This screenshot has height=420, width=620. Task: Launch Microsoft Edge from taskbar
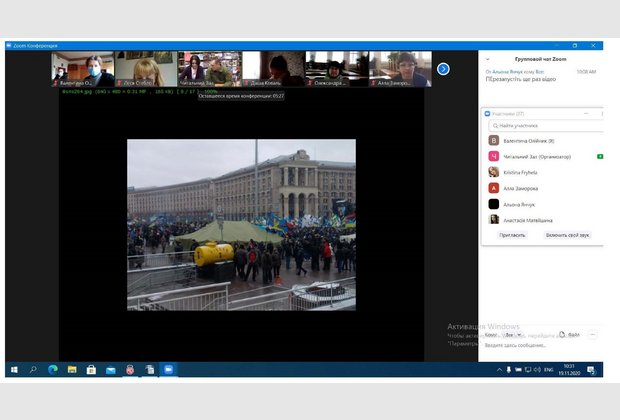point(53,369)
